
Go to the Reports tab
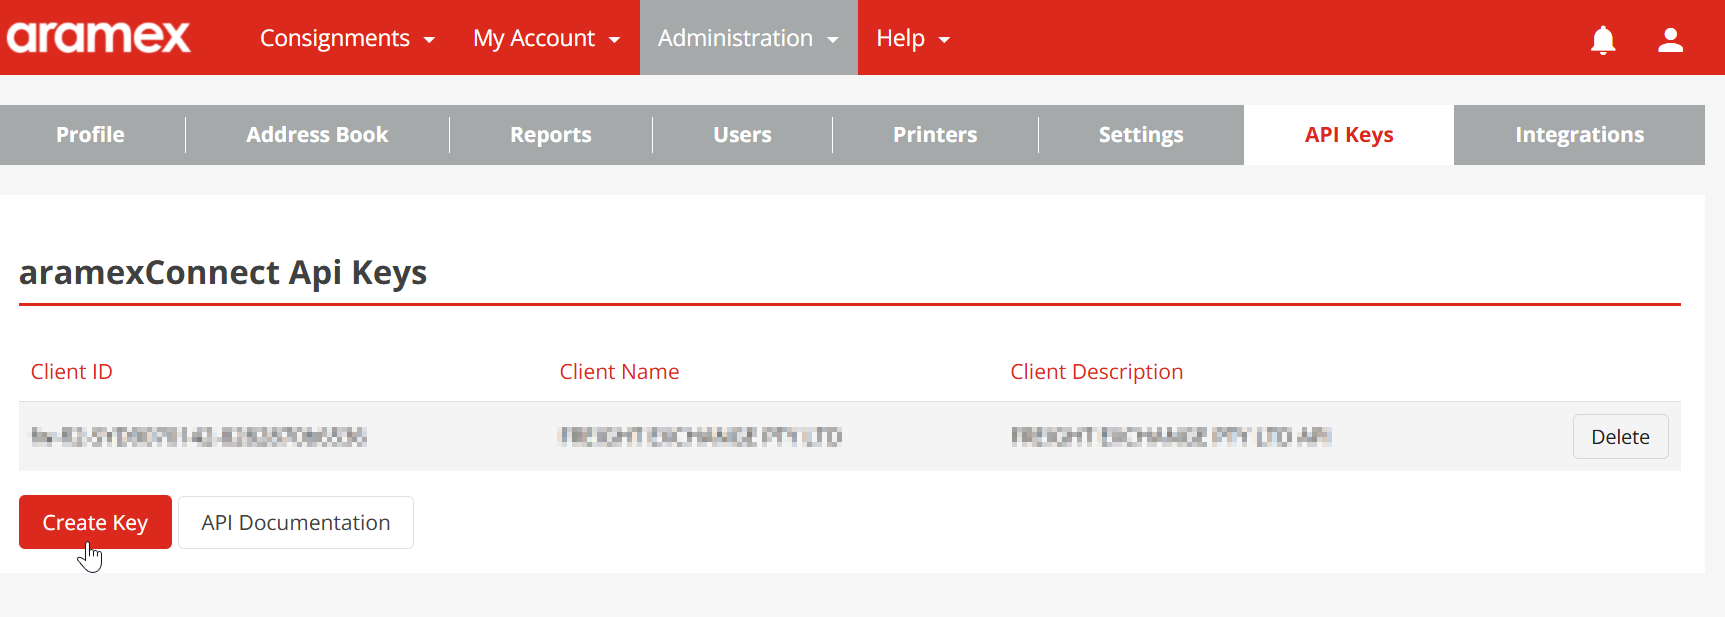coord(551,135)
